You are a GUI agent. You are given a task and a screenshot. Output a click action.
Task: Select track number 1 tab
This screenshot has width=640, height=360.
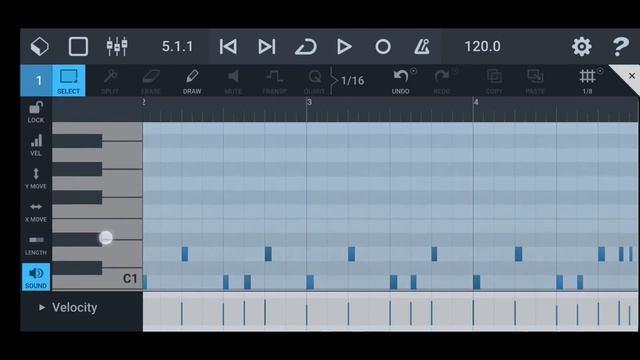(x=37, y=80)
